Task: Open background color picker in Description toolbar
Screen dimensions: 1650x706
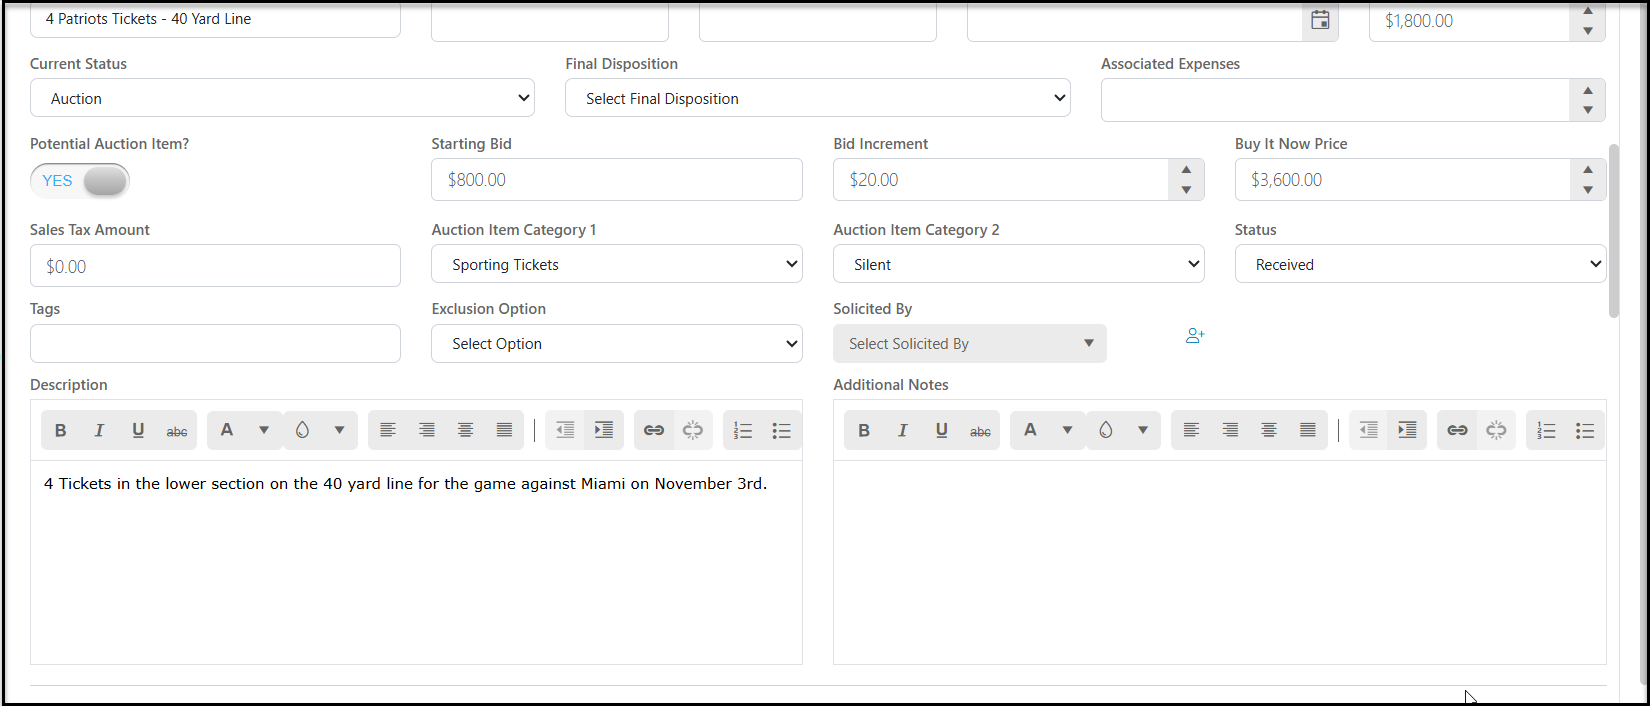Action: pyautogui.click(x=303, y=430)
